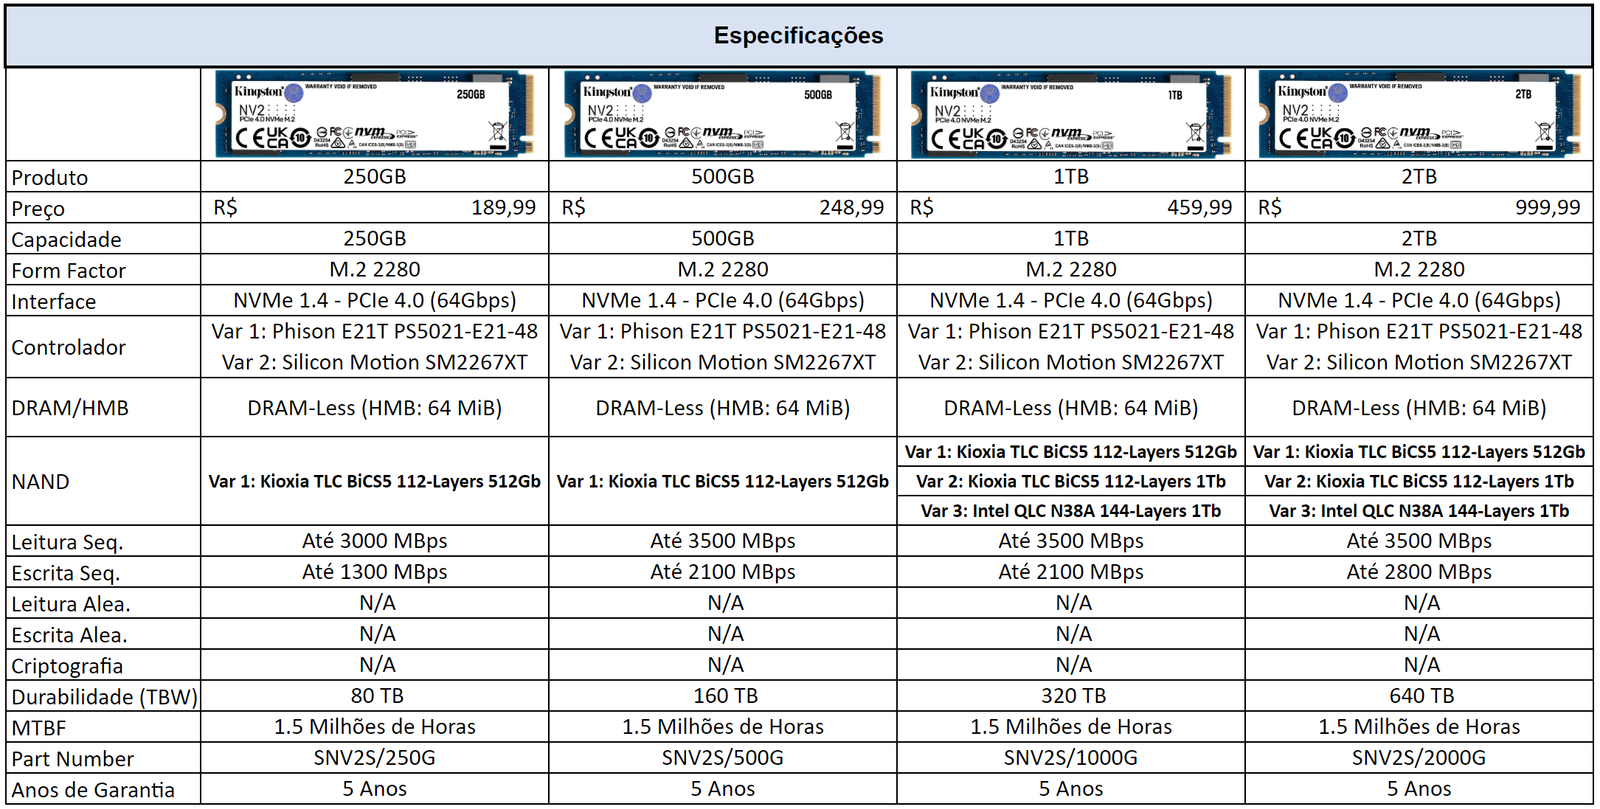The image size is (1600, 809).
Task: Click the Até 3000 MBps read speed cell
Action: coord(375,541)
